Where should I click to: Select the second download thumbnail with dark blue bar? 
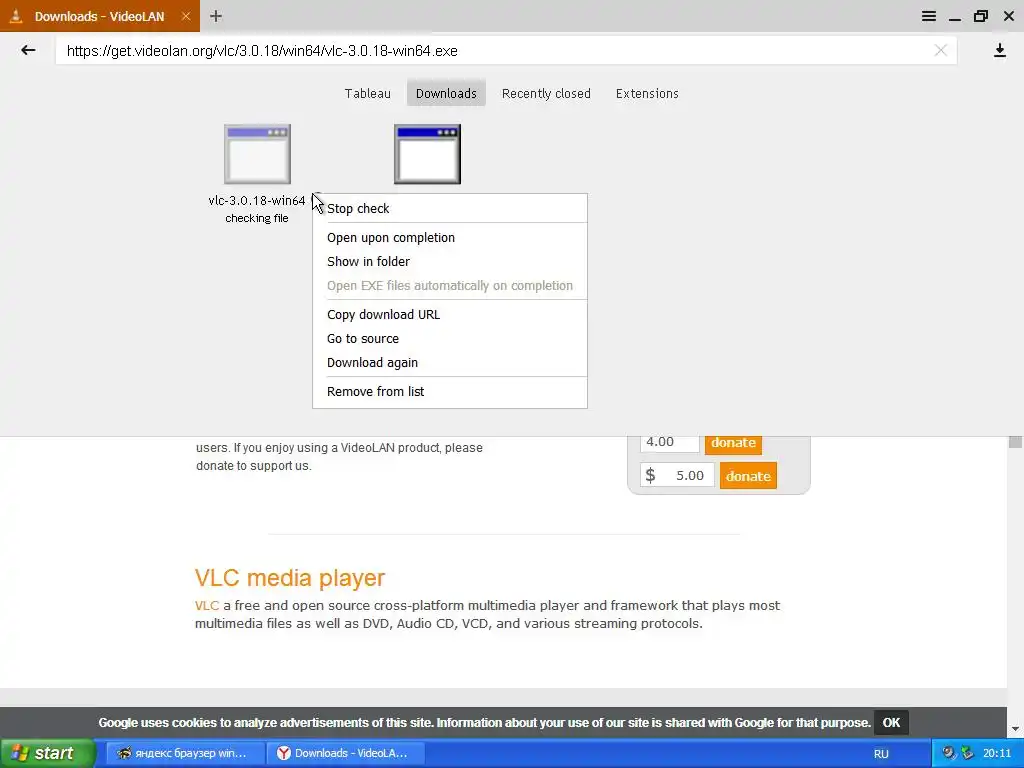(x=427, y=154)
